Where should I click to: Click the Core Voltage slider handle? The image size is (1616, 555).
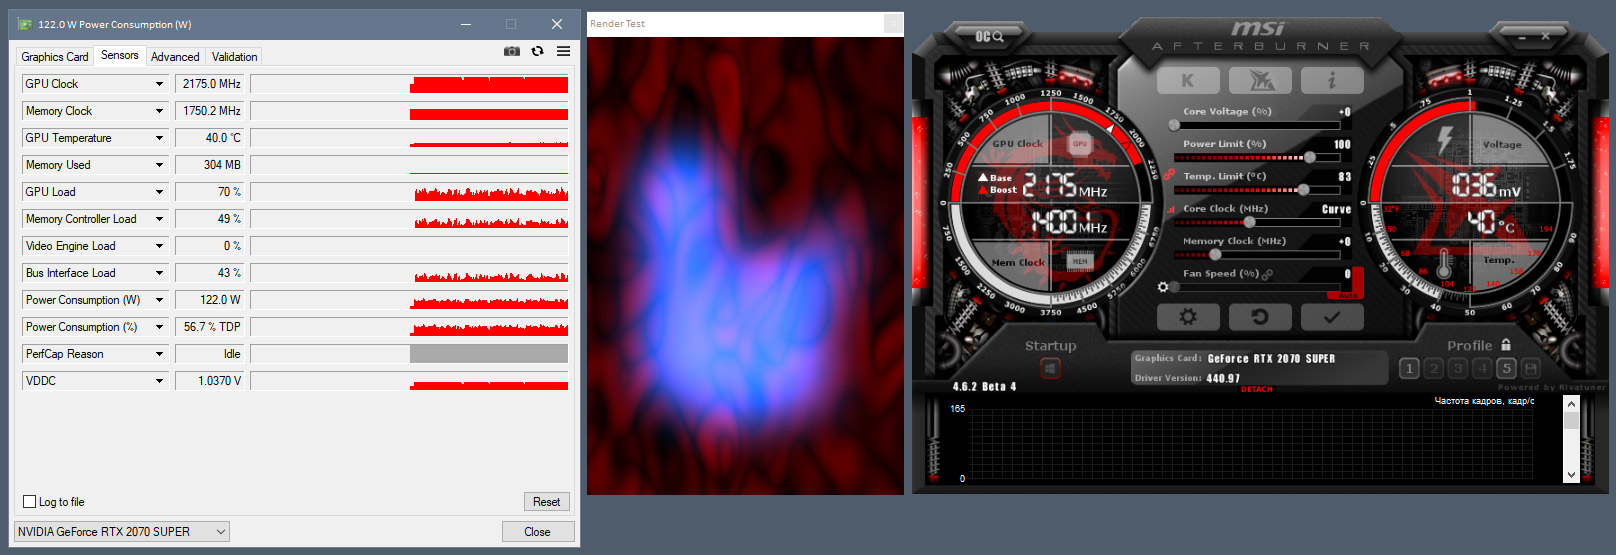point(1174,125)
